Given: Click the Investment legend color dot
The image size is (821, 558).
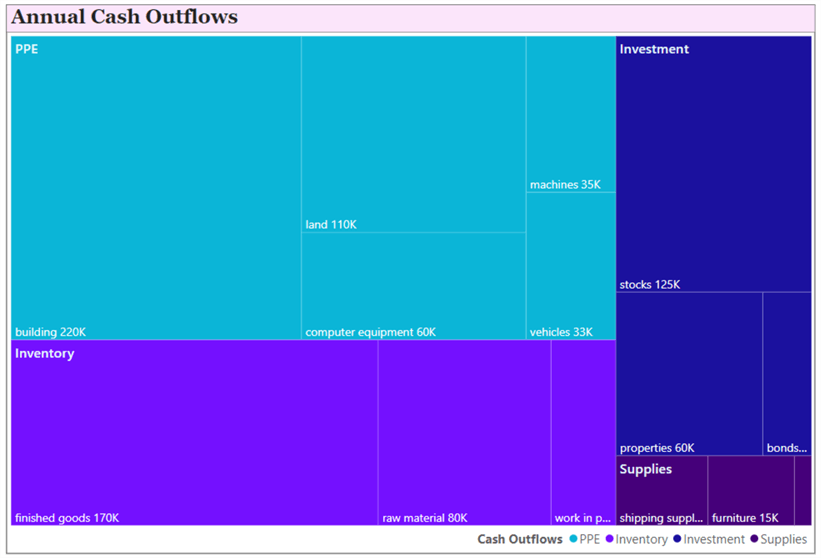Looking at the screenshot, I should (x=676, y=539).
